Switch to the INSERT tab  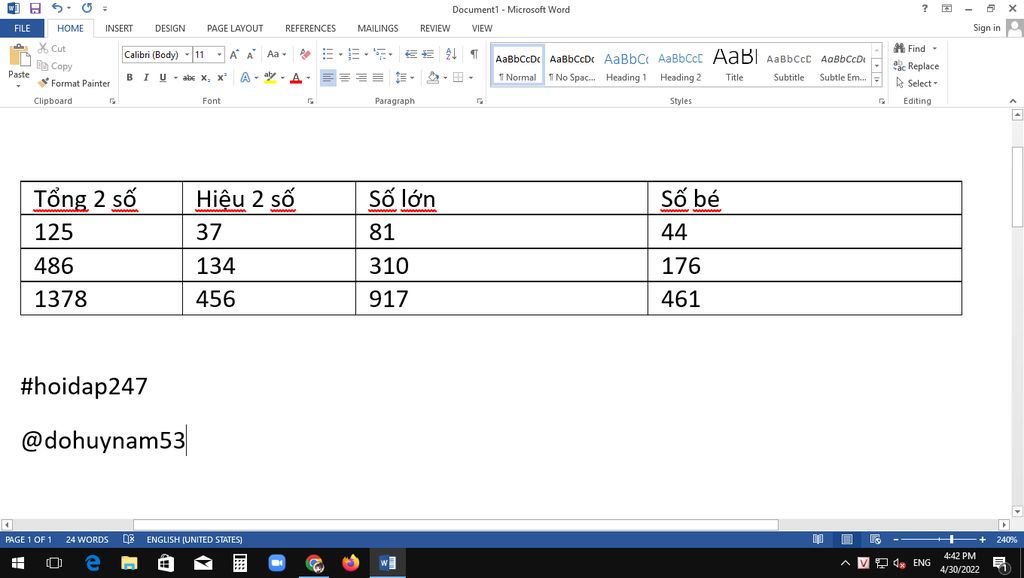(x=119, y=28)
